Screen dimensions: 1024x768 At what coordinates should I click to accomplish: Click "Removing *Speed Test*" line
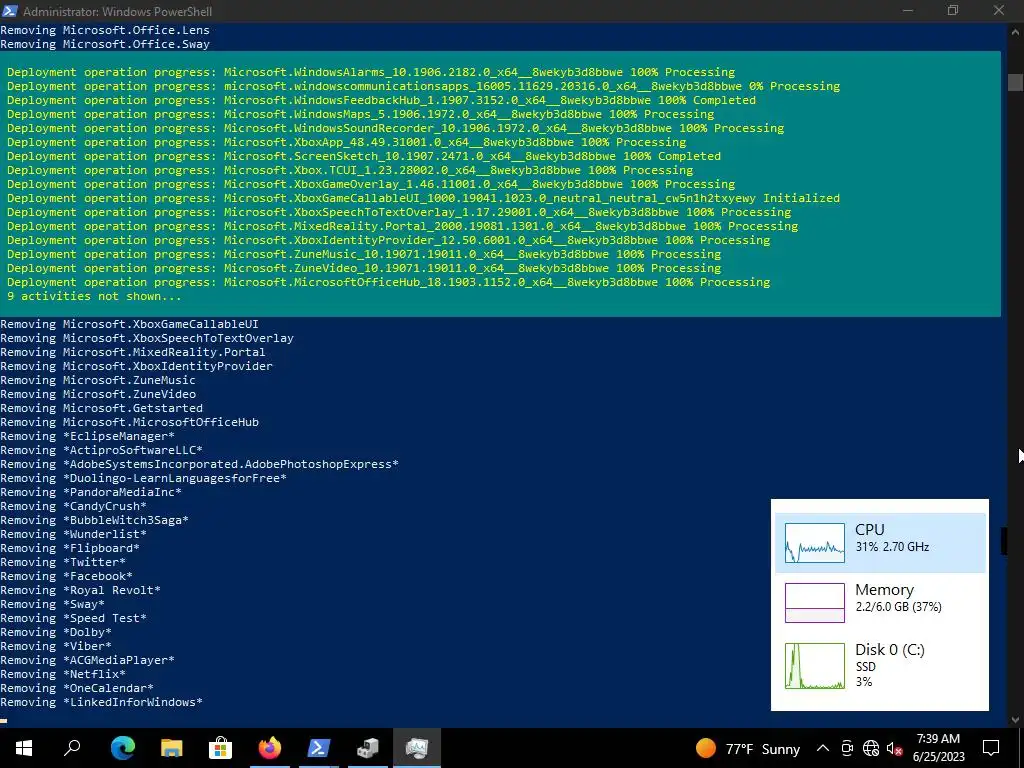(x=73, y=618)
